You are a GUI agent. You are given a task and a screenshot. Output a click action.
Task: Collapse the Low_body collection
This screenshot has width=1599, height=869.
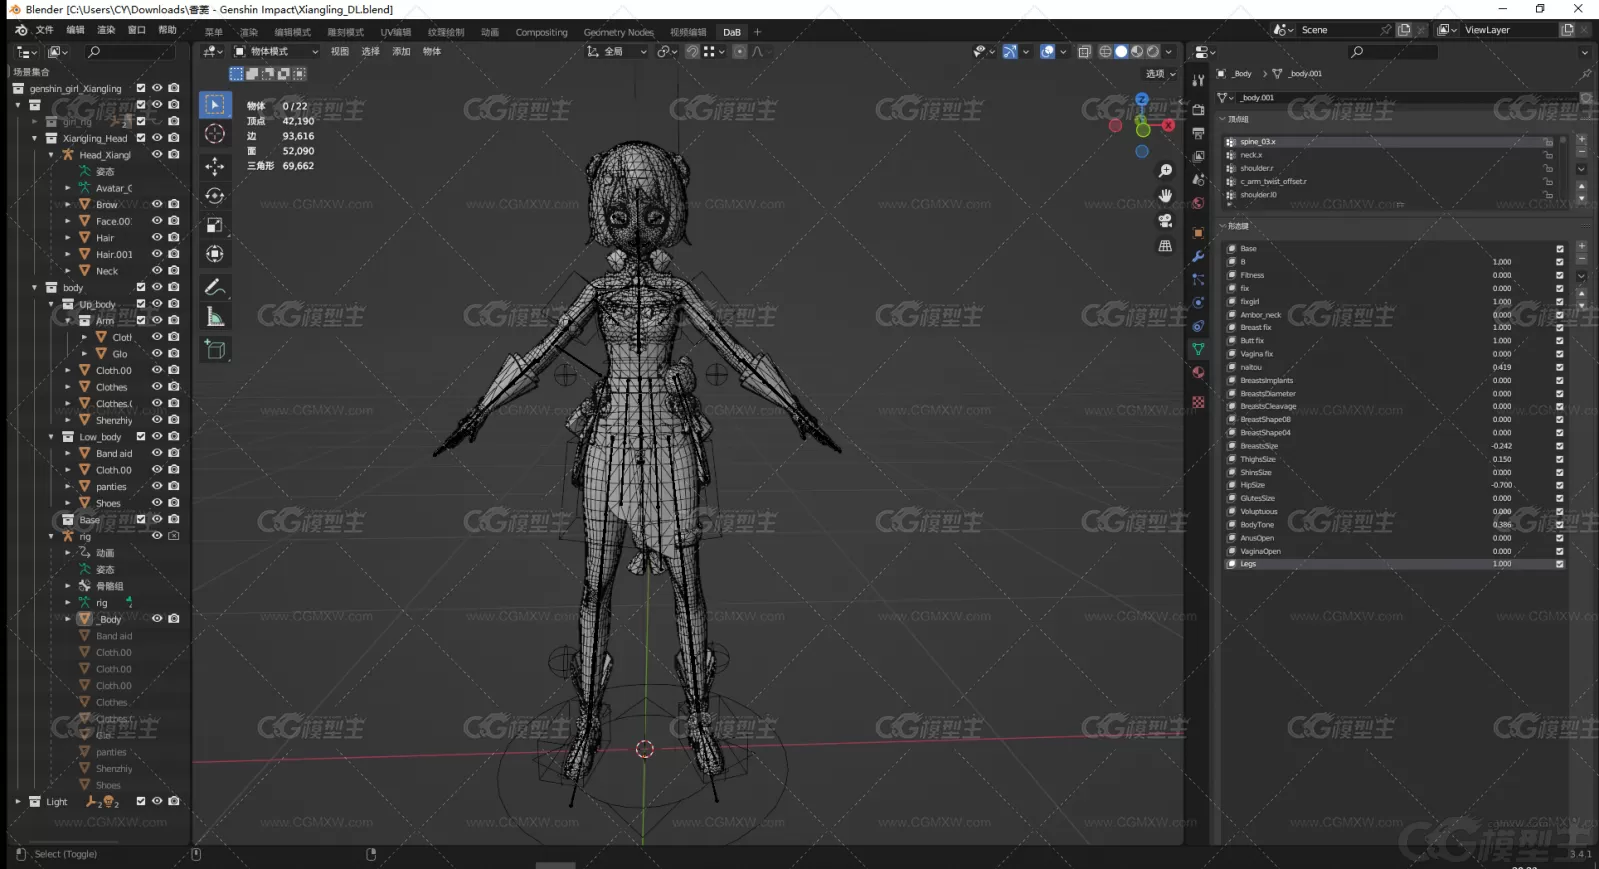click(x=51, y=437)
